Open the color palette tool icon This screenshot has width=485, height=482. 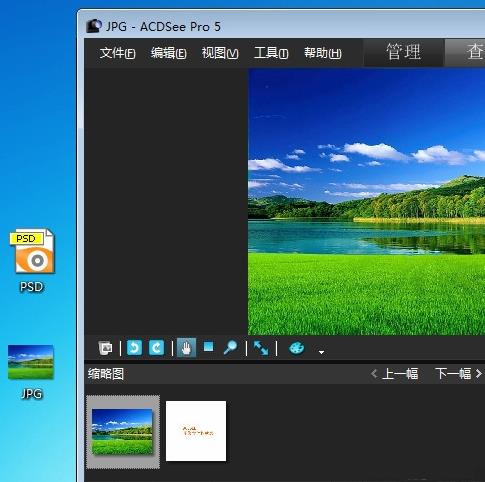pyautogui.click(x=296, y=348)
